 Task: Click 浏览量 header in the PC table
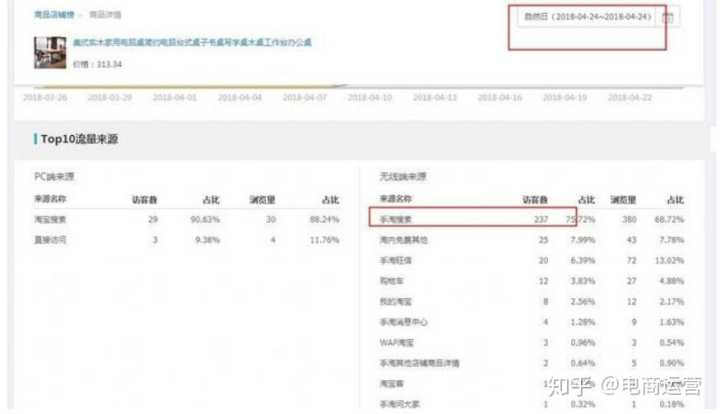click(x=262, y=200)
